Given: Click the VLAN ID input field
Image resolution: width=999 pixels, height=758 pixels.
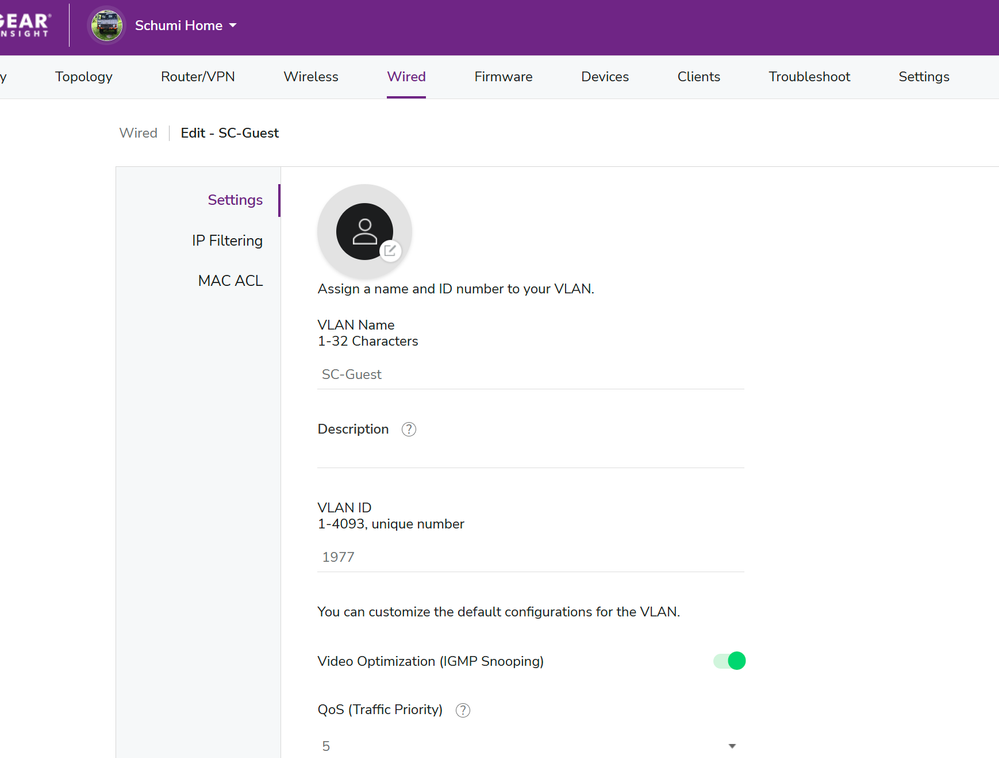Looking at the screenshot, I should click(530, 557).
